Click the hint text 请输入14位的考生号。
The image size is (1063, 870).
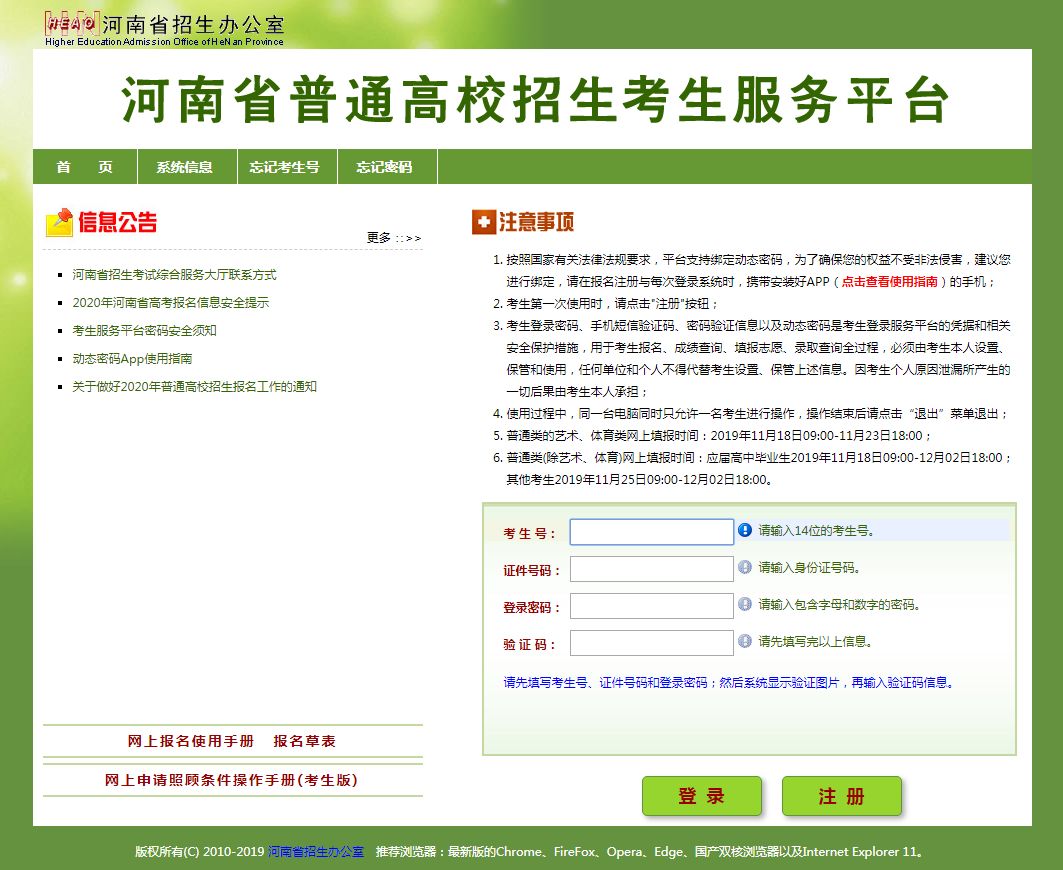(x=816, y=530)
